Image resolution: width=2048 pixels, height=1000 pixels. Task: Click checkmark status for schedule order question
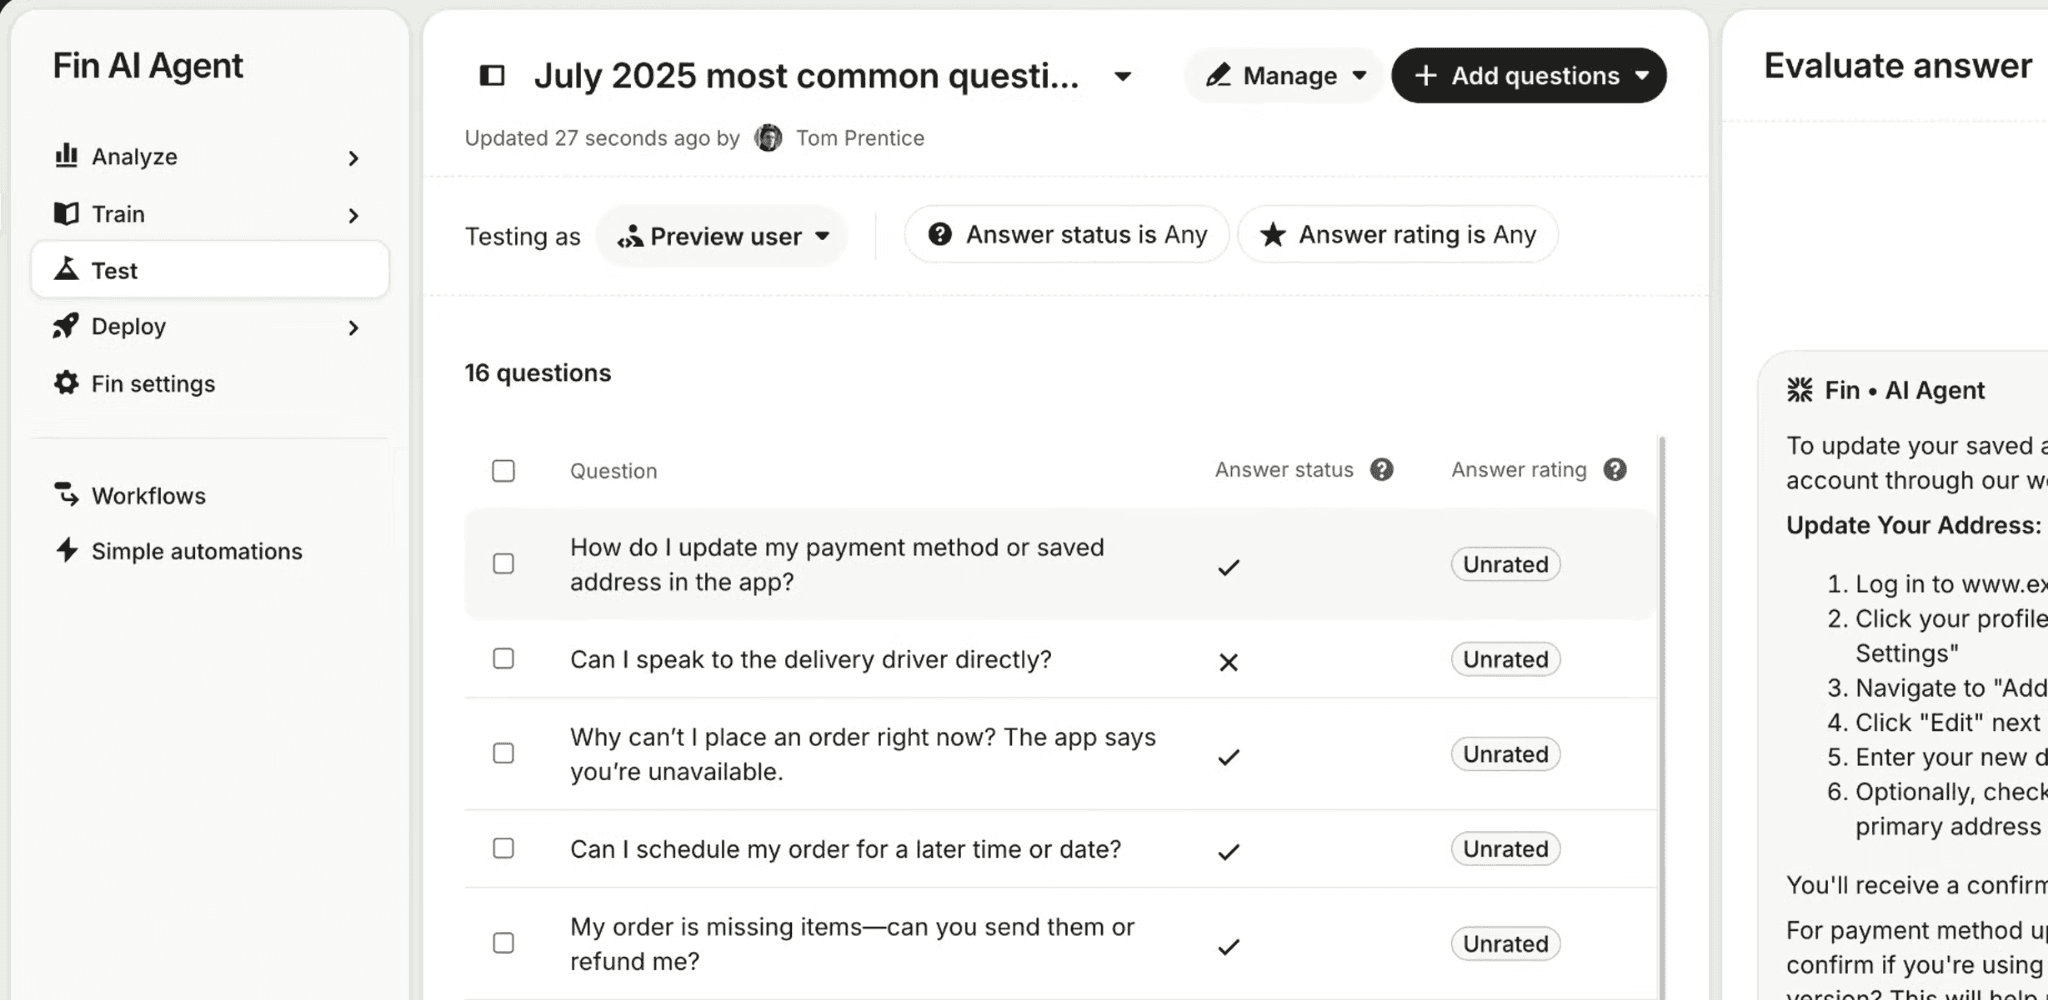click(1229, 852)
